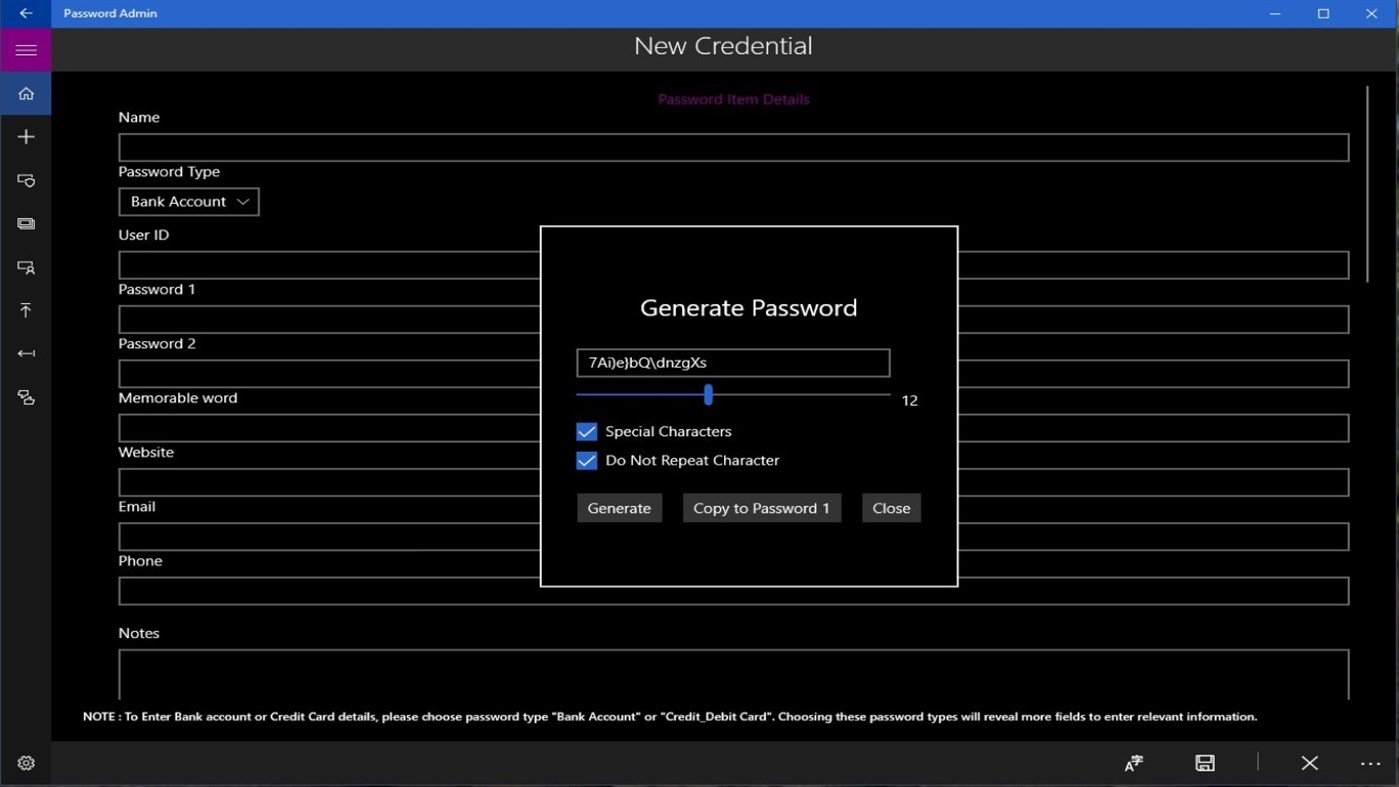Add a new credential via the plus icon
1399x787 pixels.
(25, 136)
